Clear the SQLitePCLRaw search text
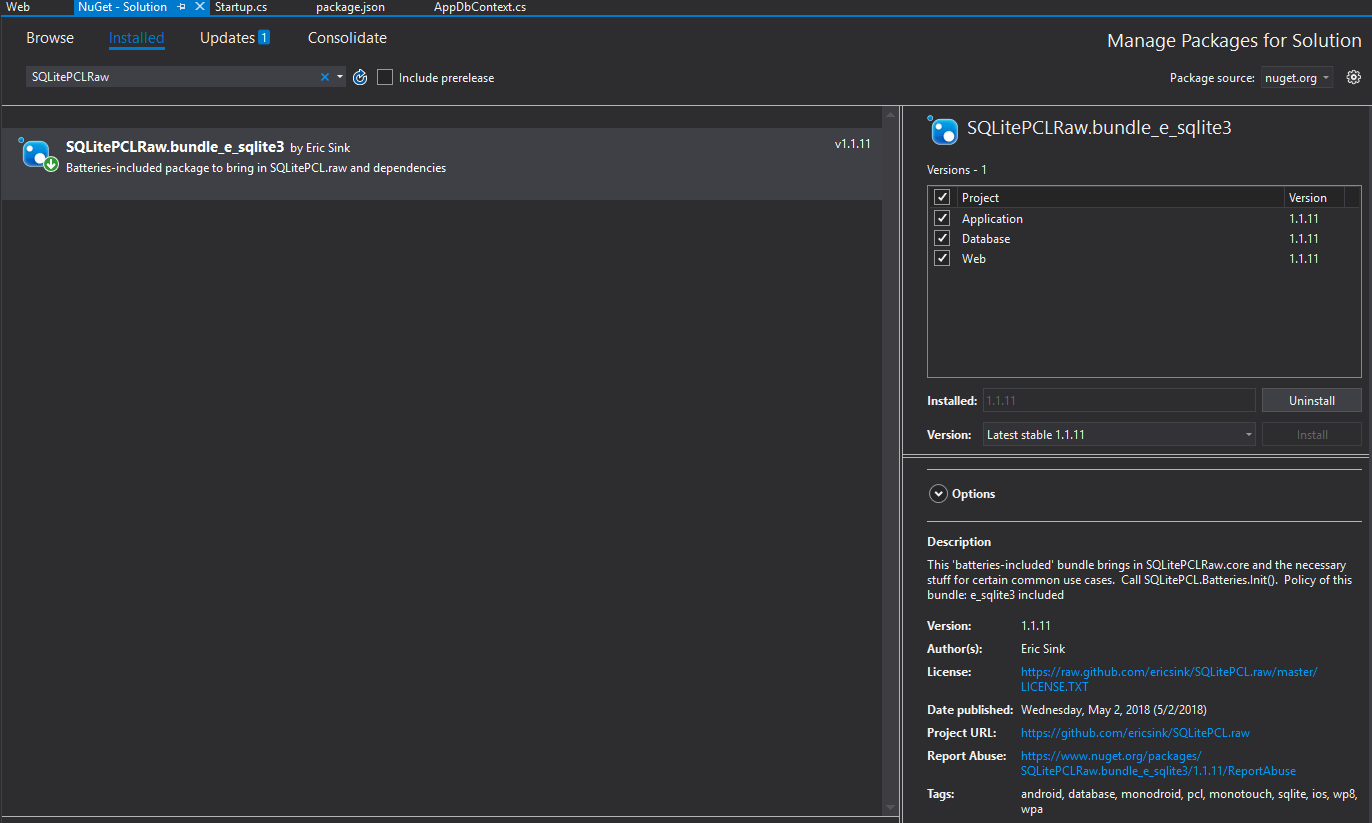The width and height of the screenshot is (1372, 823). click(x=324, y=77)
